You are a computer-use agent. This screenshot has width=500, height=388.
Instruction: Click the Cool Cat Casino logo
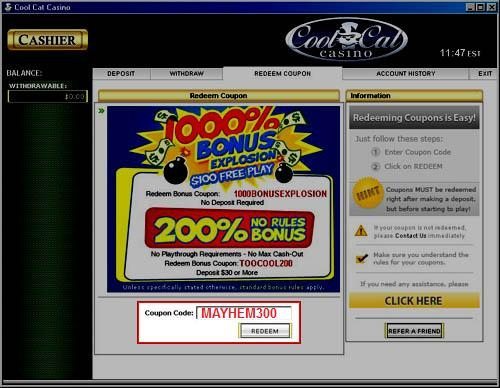pos(346,40)
